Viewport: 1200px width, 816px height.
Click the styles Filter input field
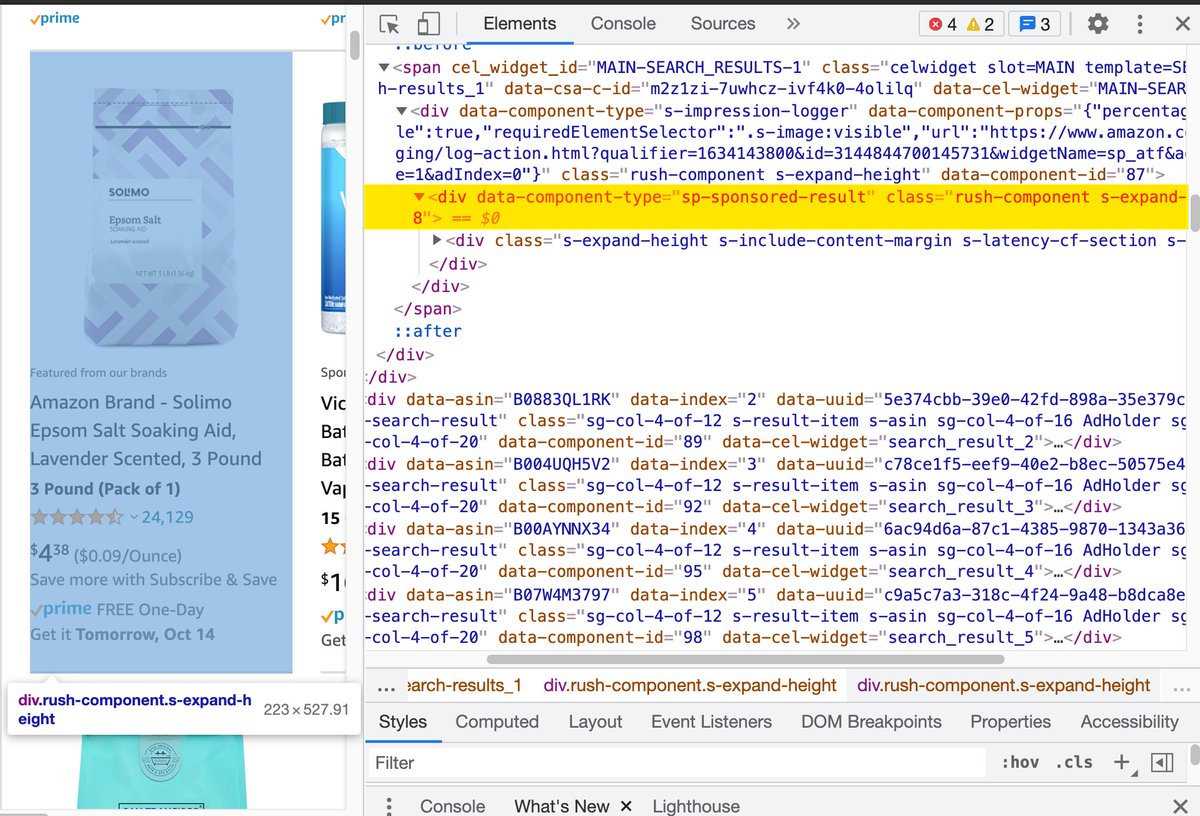[x=676, y=763]
